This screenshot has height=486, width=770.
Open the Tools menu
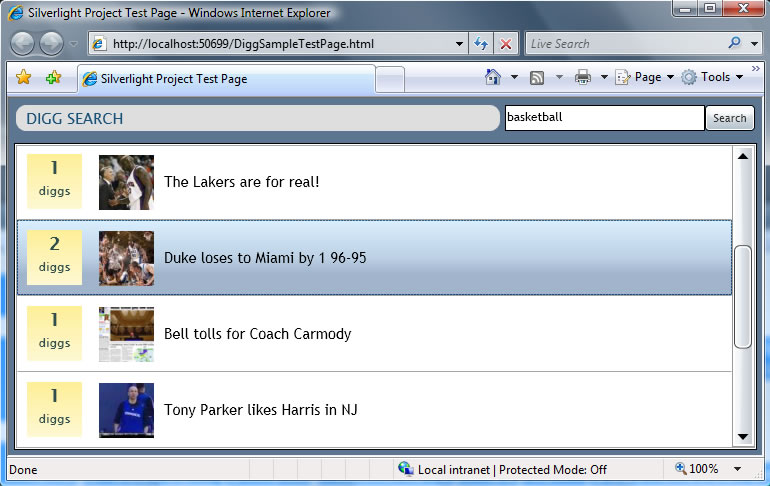[x=712, y=77]
